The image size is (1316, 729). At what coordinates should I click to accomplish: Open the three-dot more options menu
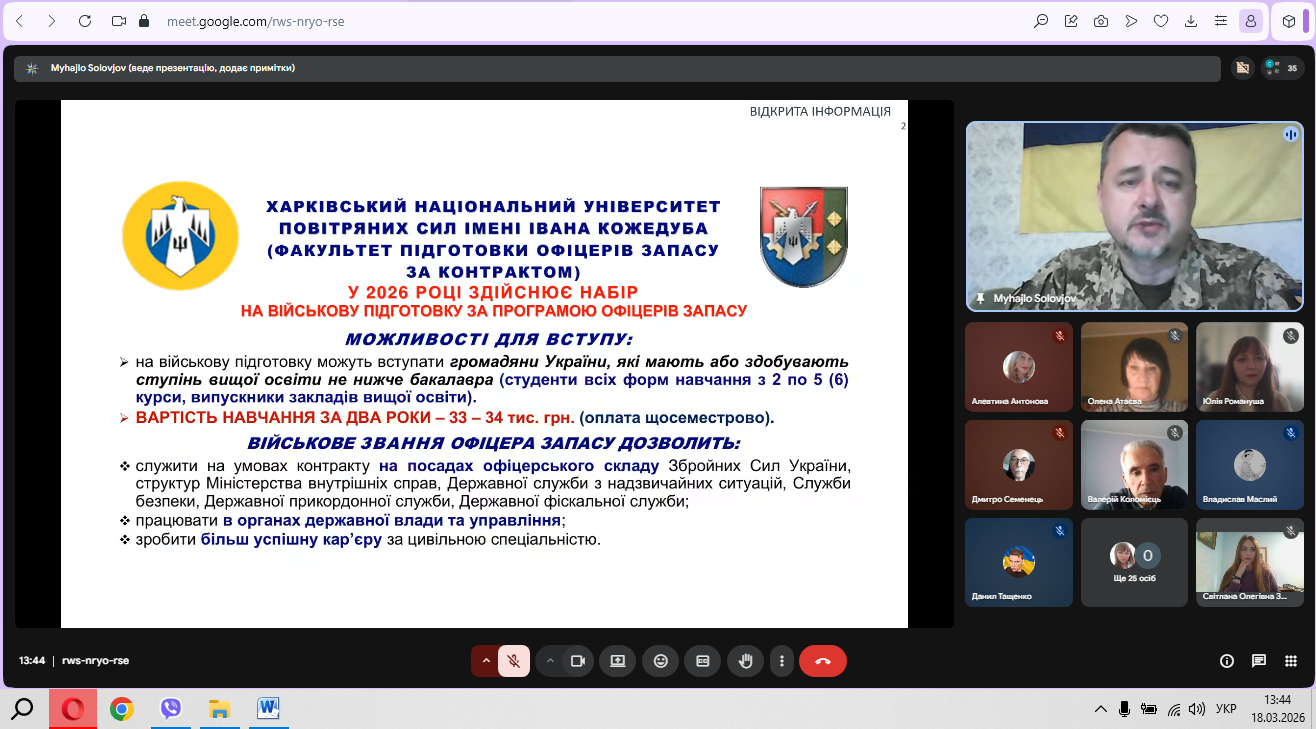coord(781,661)
